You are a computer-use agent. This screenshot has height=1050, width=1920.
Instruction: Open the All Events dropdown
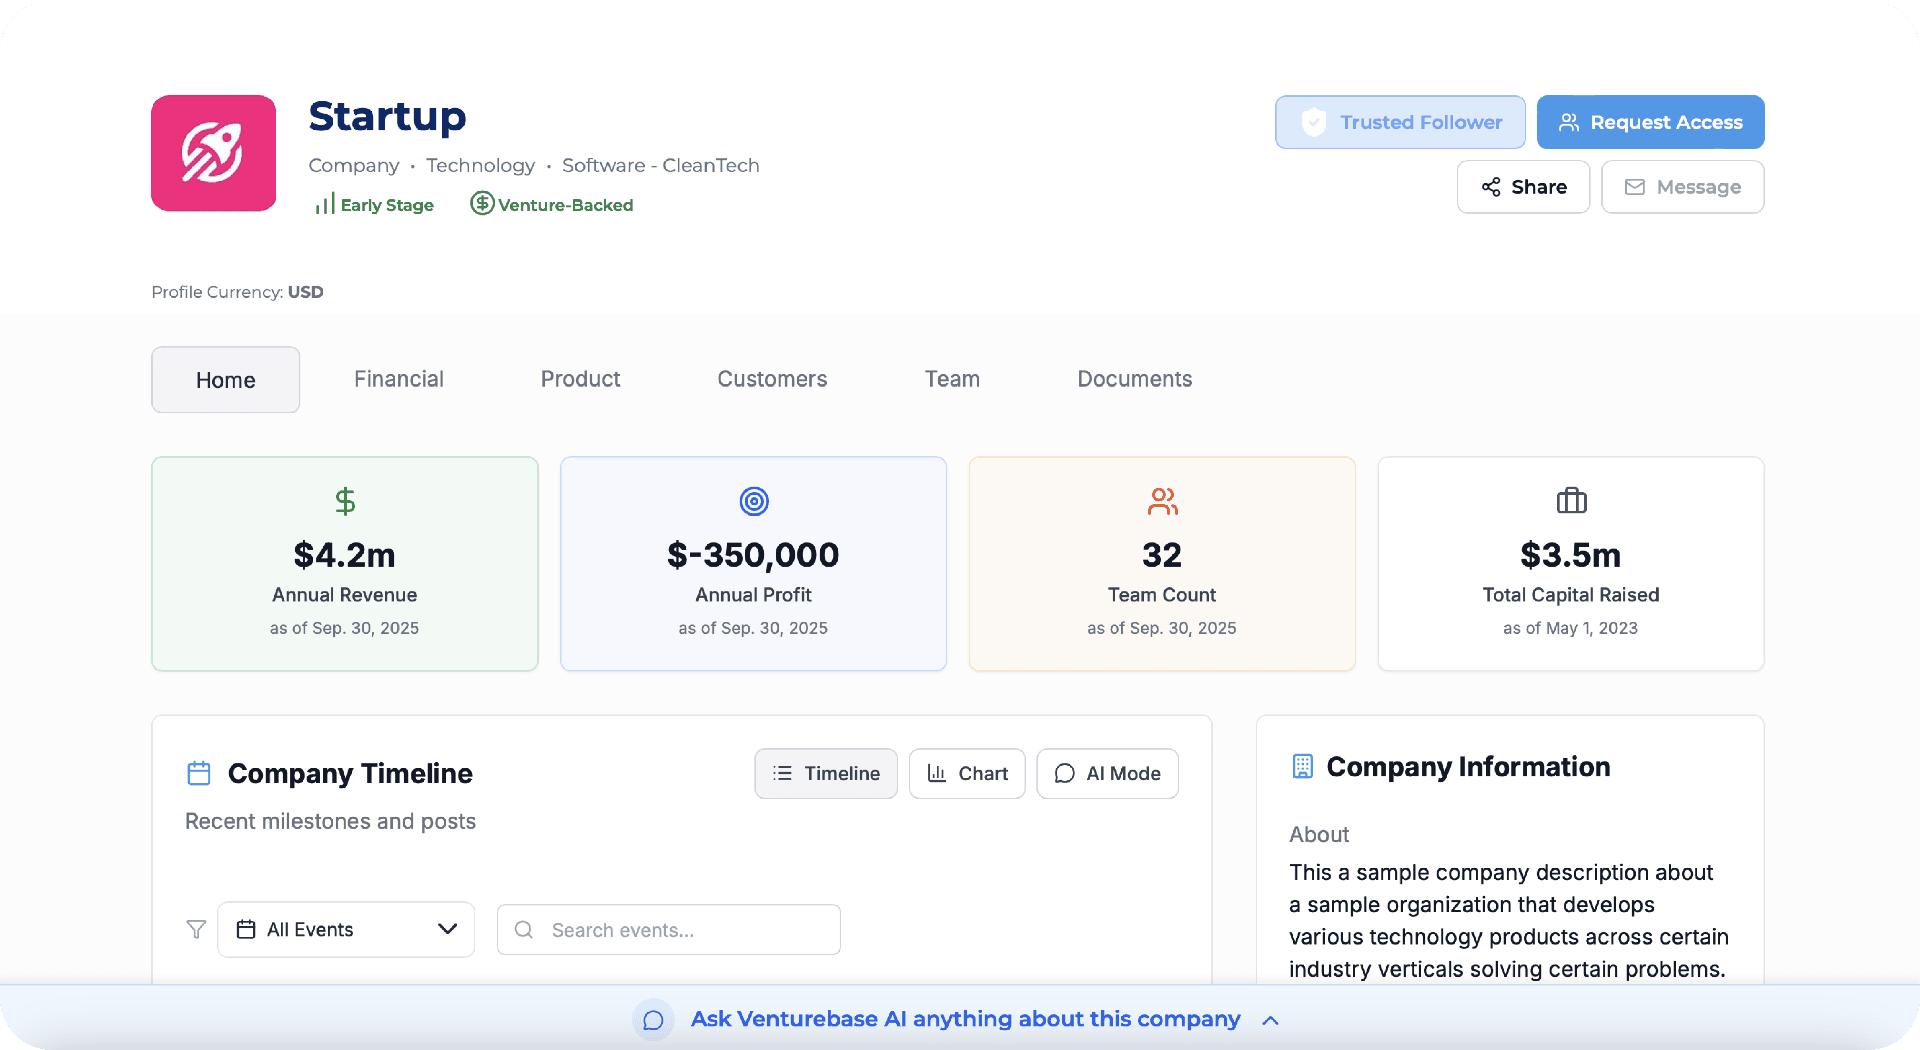click(345, 929)
